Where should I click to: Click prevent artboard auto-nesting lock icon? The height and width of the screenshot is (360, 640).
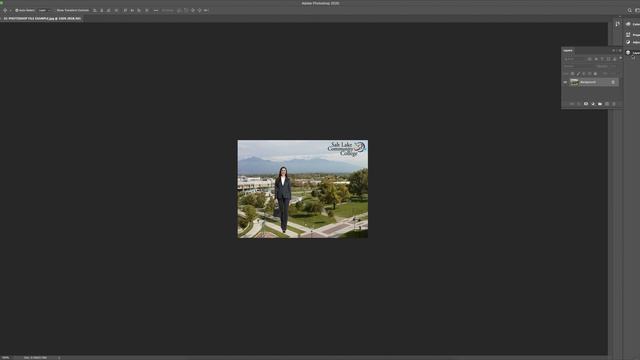[590, 74]
